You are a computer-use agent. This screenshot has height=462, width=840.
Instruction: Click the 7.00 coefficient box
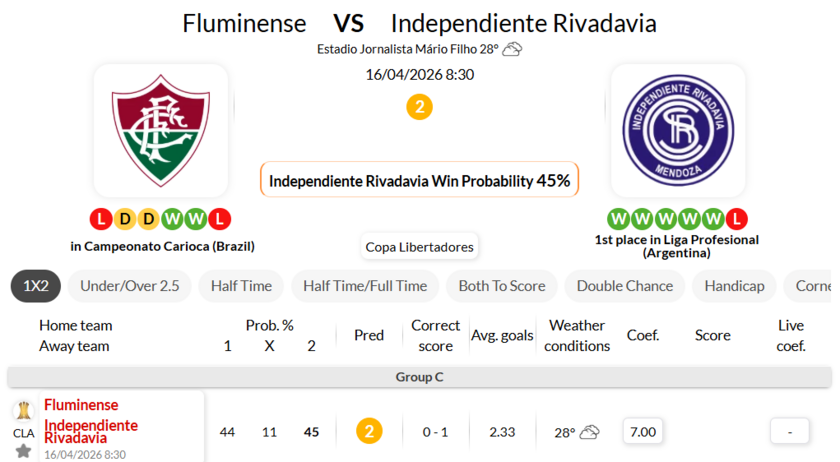pos(643,432)
